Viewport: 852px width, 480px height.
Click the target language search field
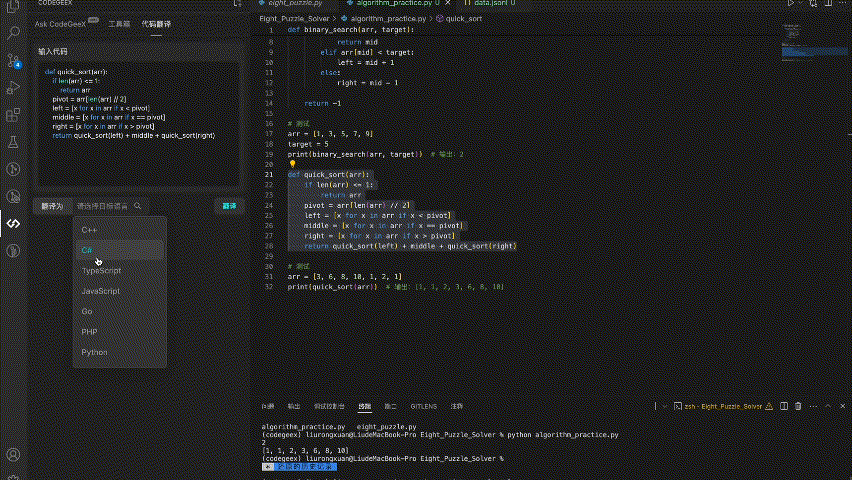105,206
